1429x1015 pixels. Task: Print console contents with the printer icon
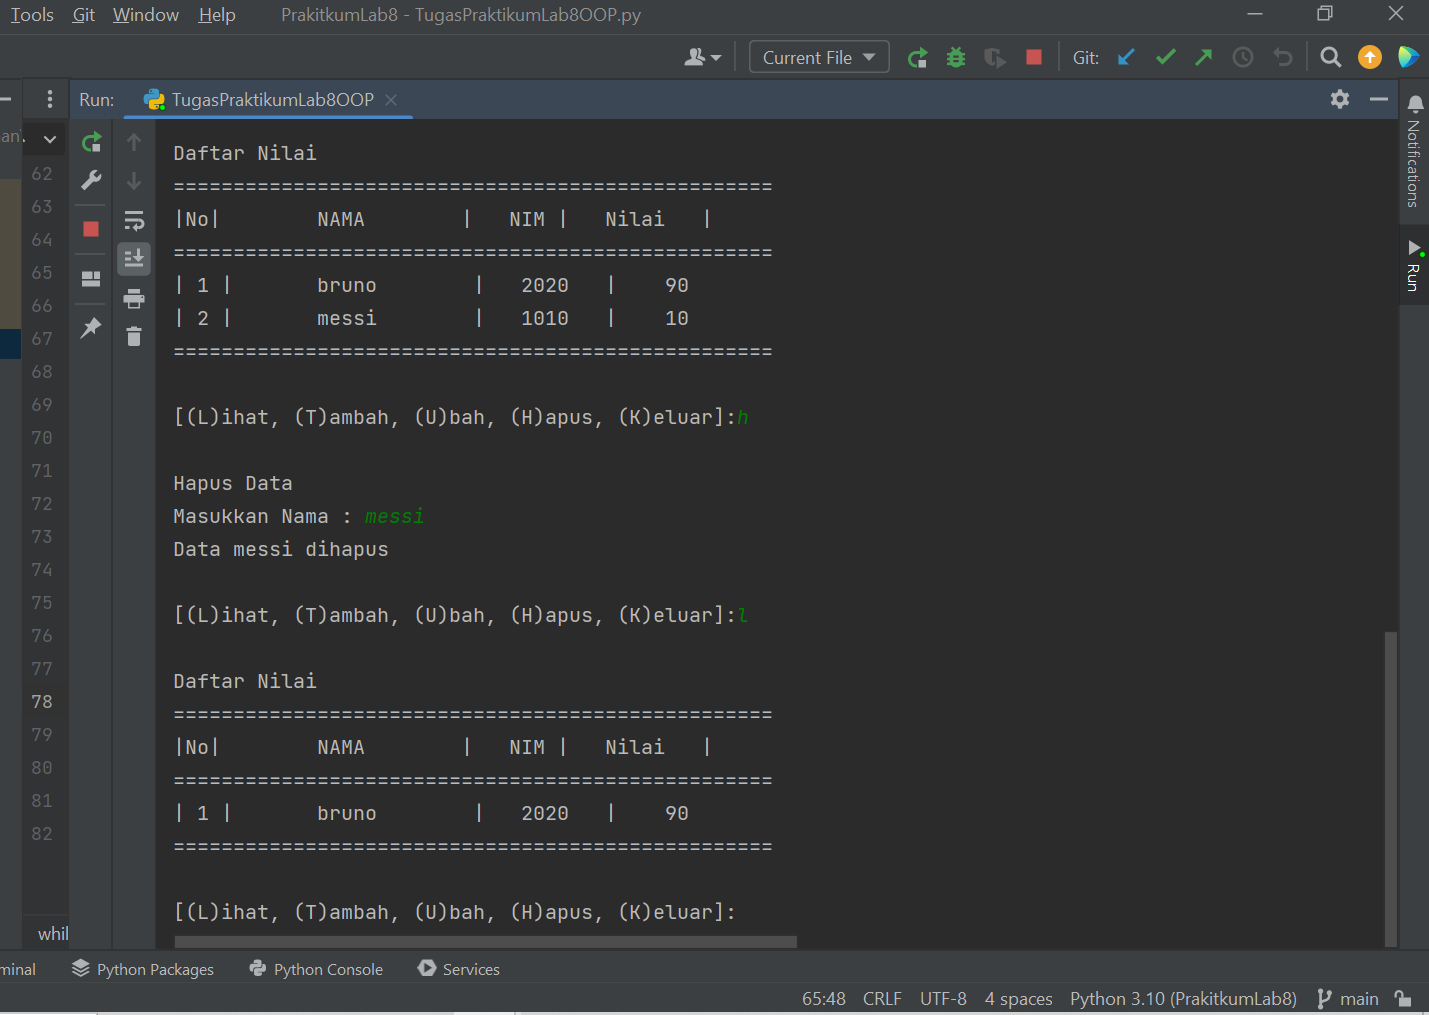pyautogui.click(x=134, y=298)
